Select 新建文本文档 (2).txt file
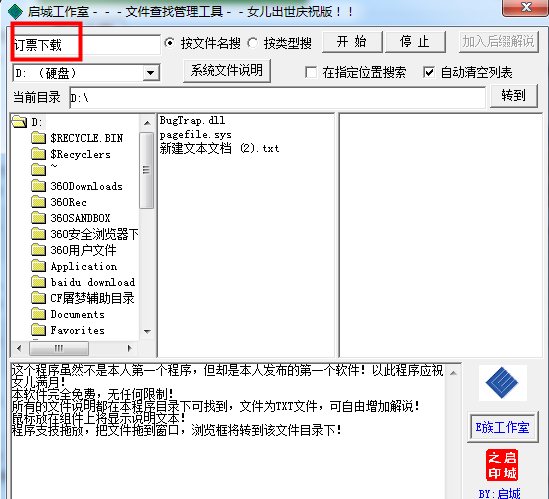The image size is (549, 499). tap(219, 148)
